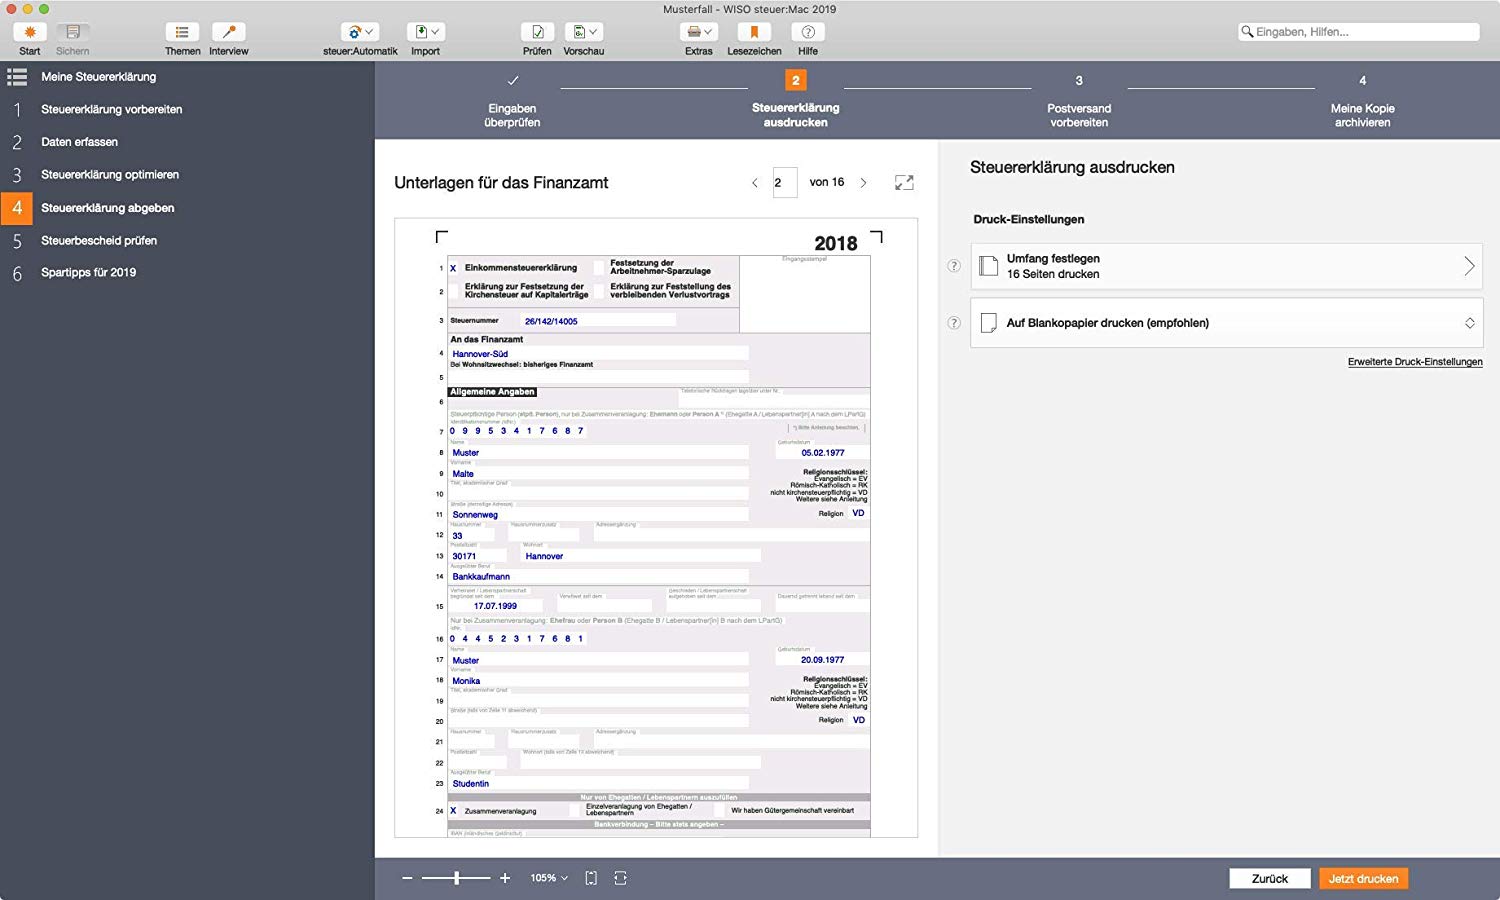
Task: Expand the Umfang festlegen option
Action: [x=1226, y=266]
